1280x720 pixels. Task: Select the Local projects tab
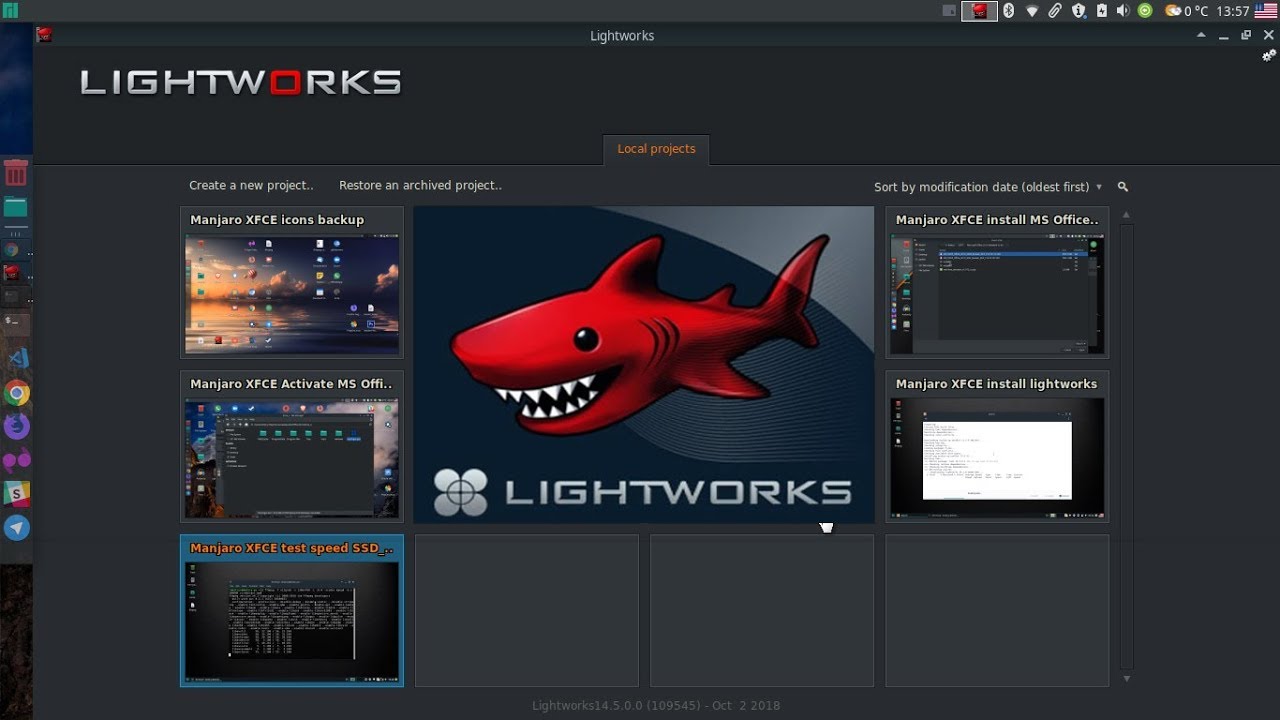click(656, 149)
